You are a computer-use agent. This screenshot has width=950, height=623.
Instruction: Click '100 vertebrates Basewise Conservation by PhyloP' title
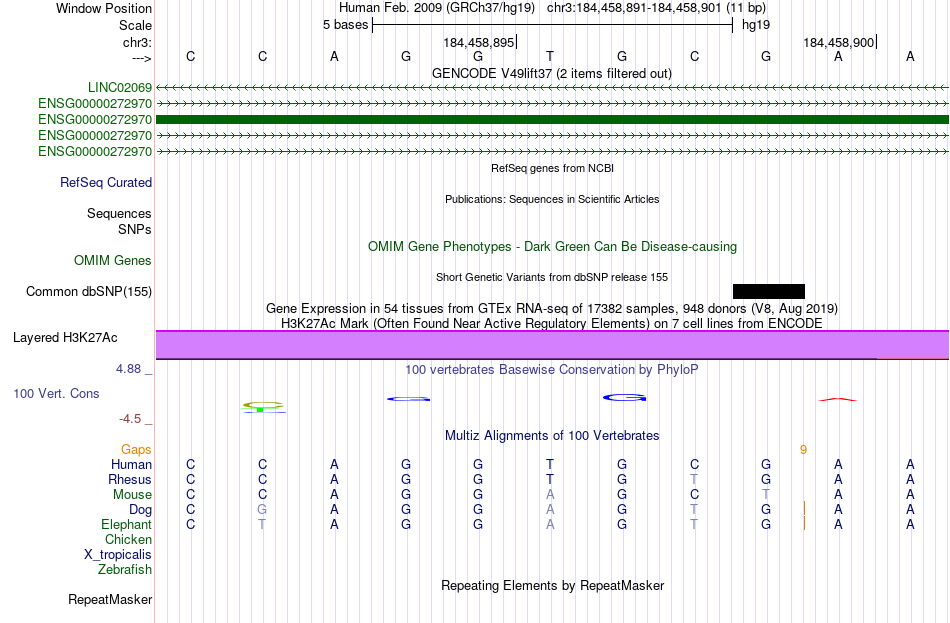552,370
